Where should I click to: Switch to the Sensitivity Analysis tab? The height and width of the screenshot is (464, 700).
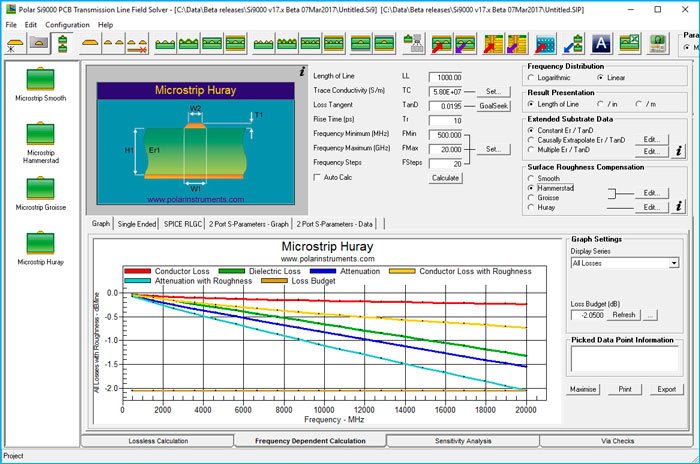tap(463, 441)
